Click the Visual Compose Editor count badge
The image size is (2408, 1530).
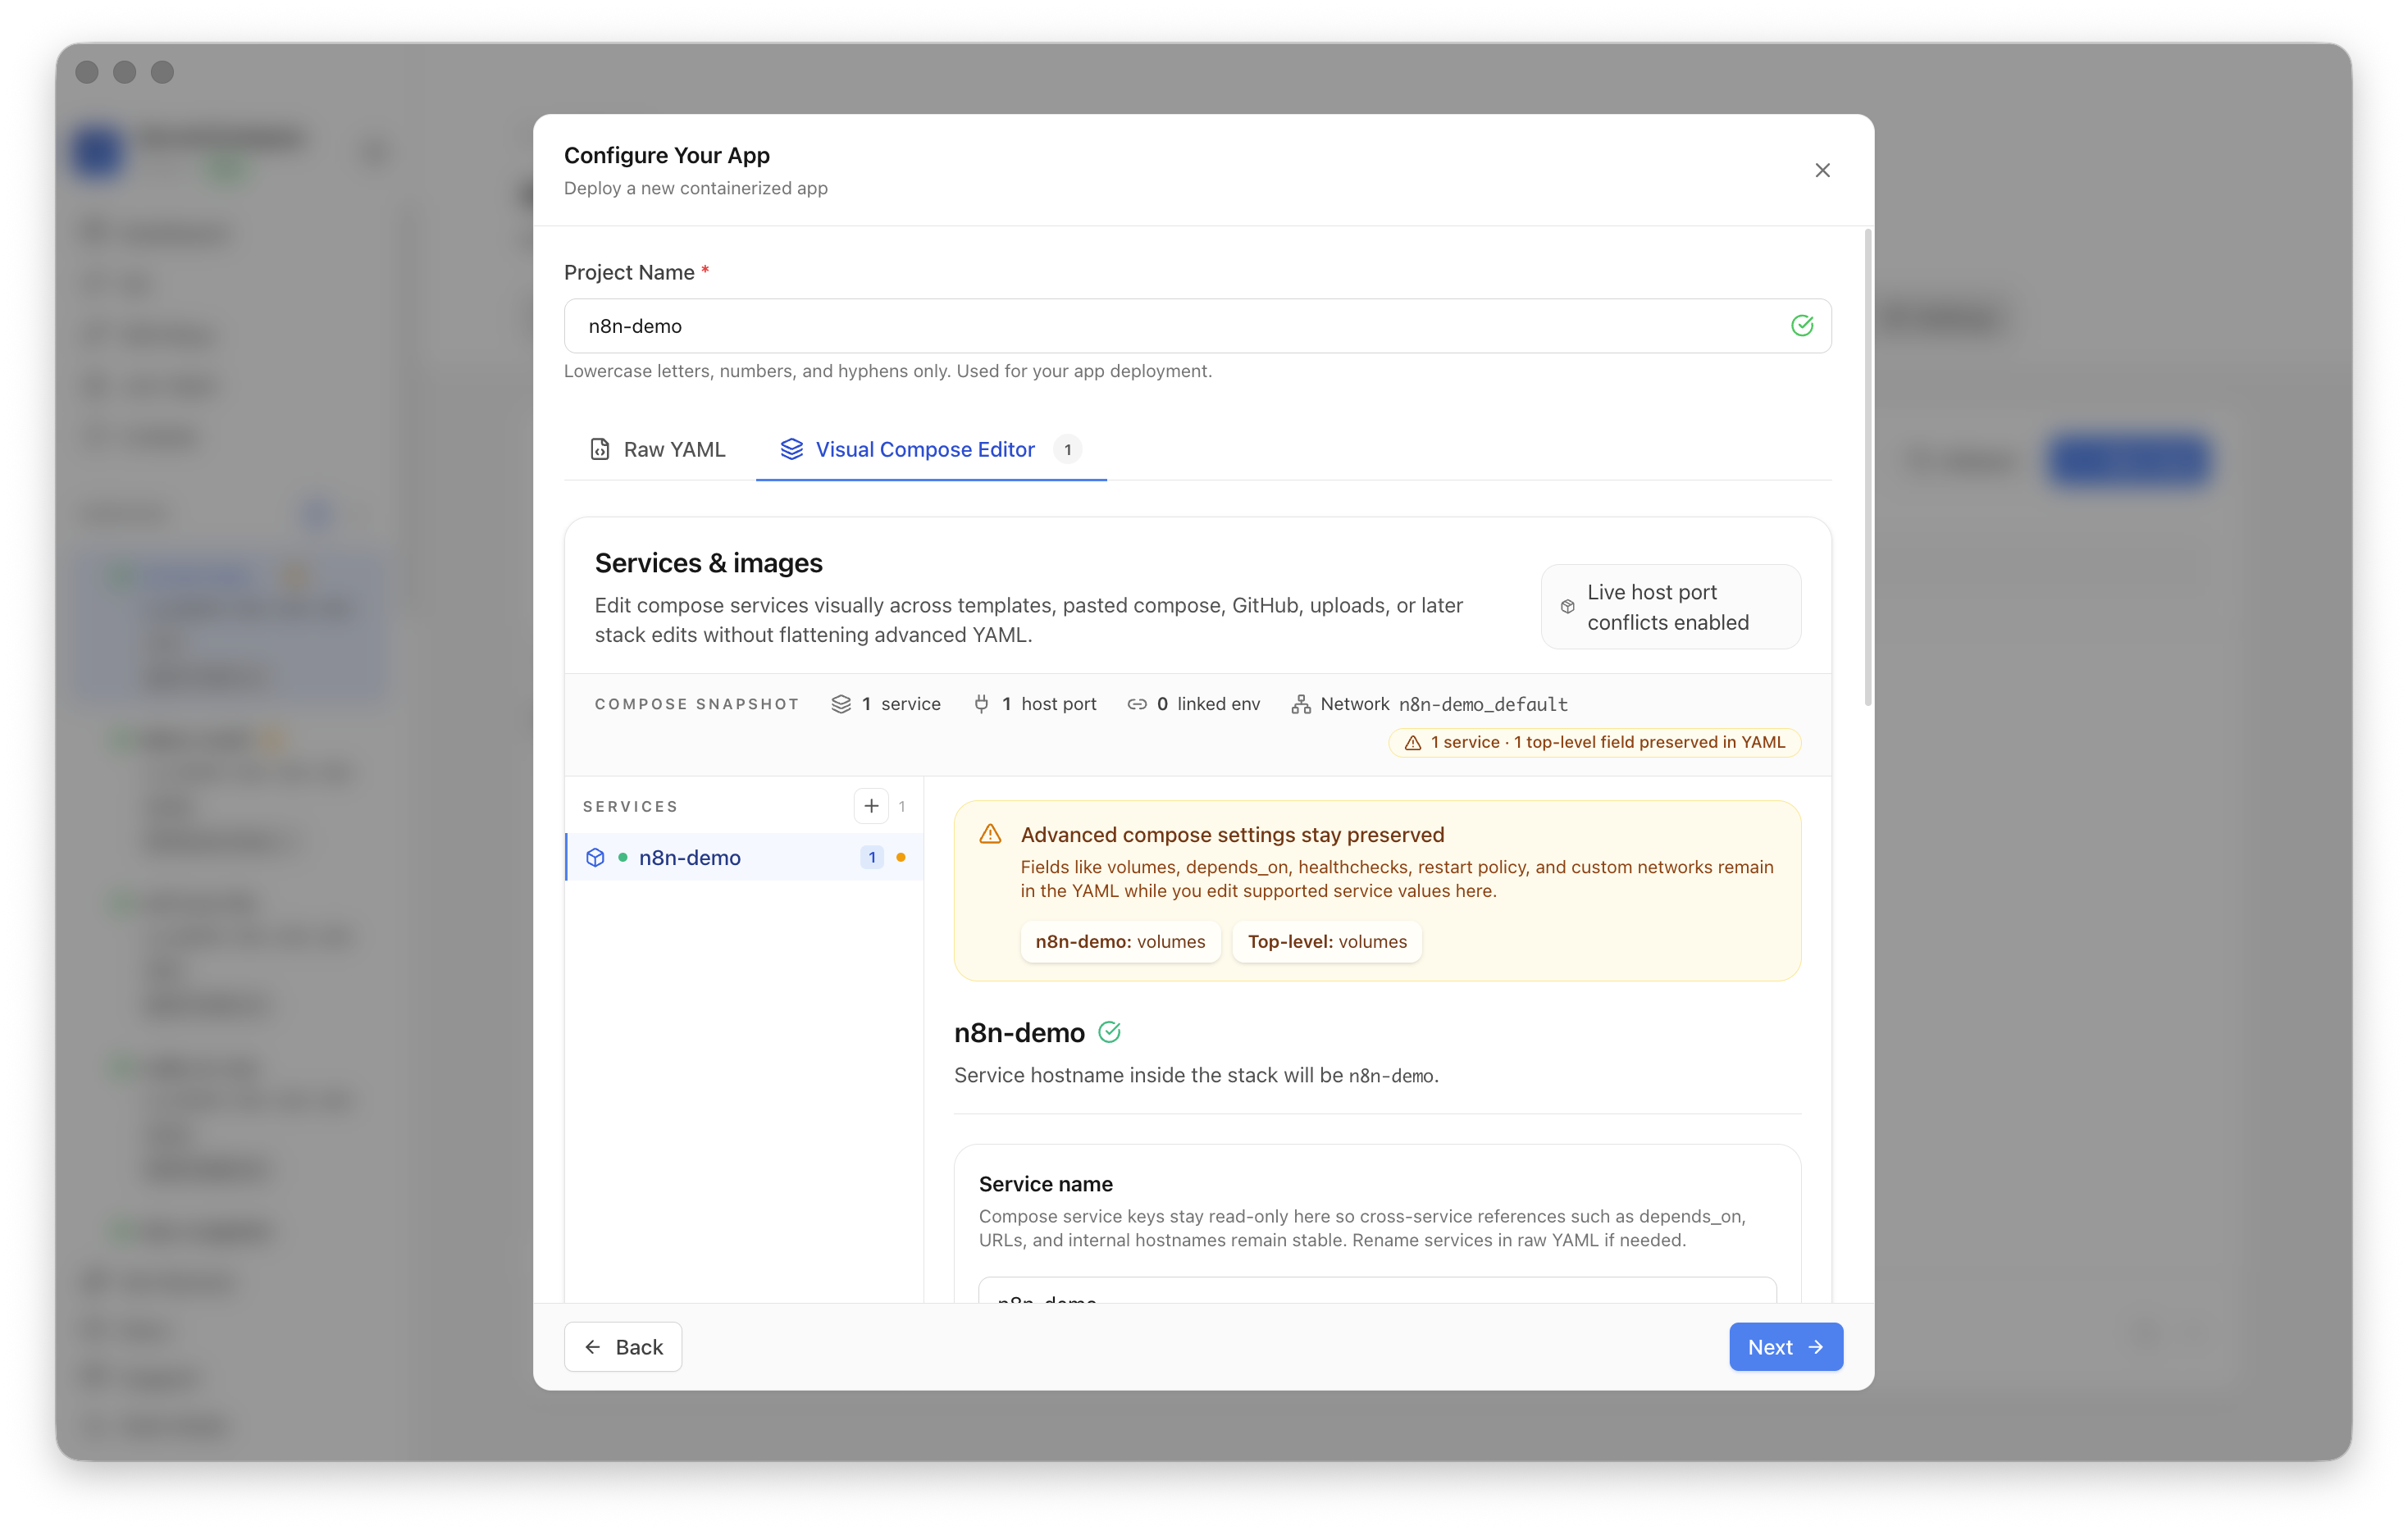click(1067, 450)
